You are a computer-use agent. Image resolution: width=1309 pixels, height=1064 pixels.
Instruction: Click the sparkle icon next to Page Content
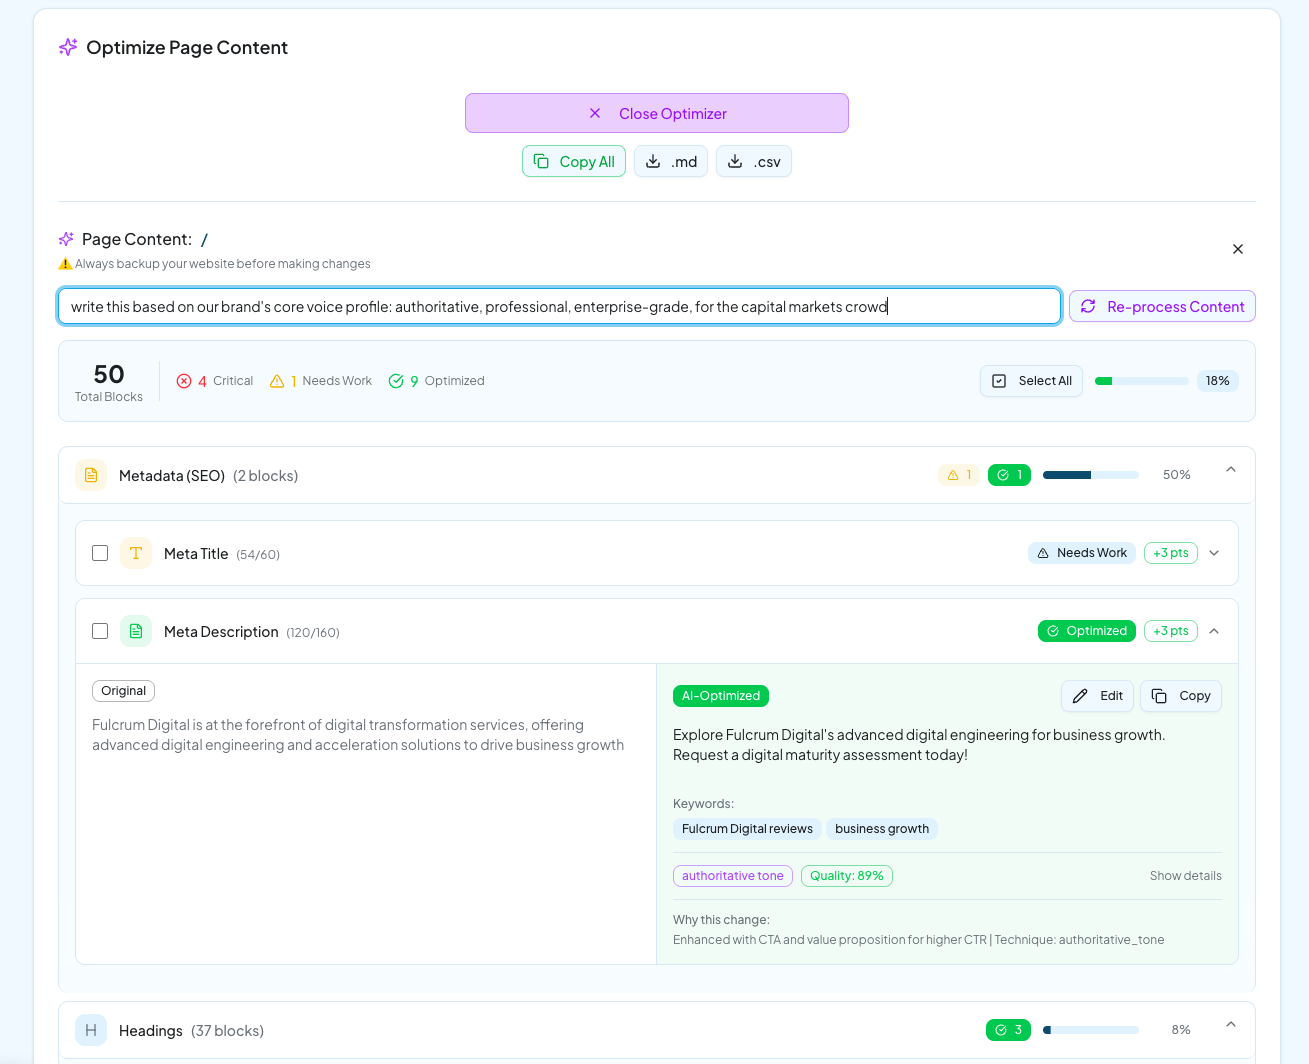(x=66, y=239)
